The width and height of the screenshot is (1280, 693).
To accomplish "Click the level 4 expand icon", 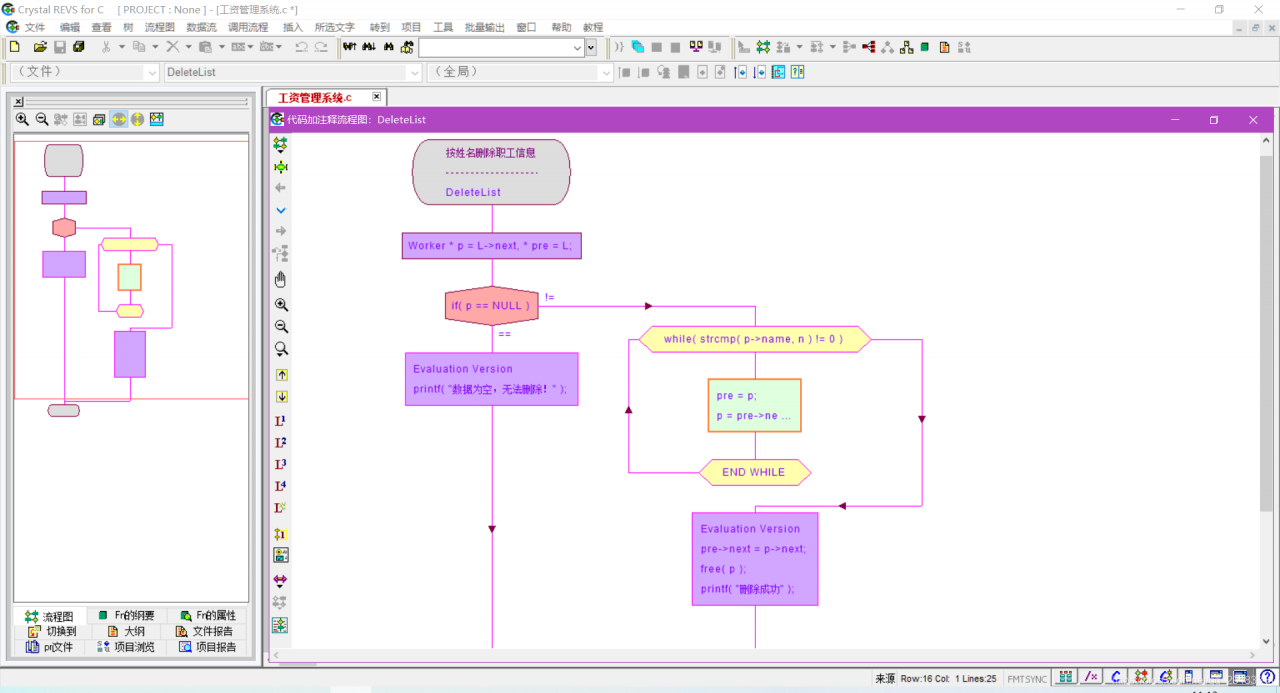I will click(x=281, y=487).
